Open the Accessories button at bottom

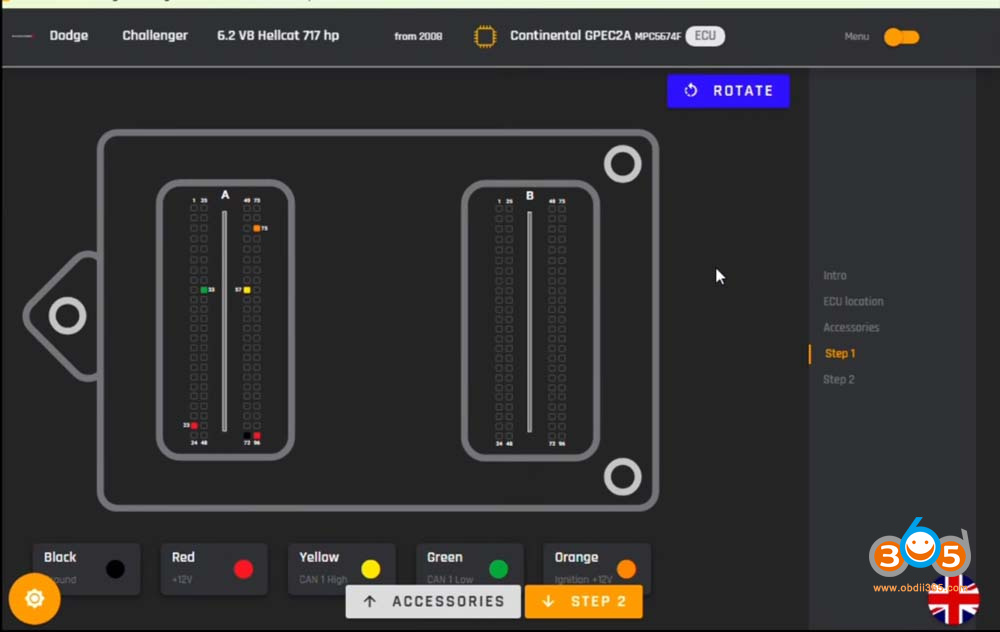click(433, 601)
